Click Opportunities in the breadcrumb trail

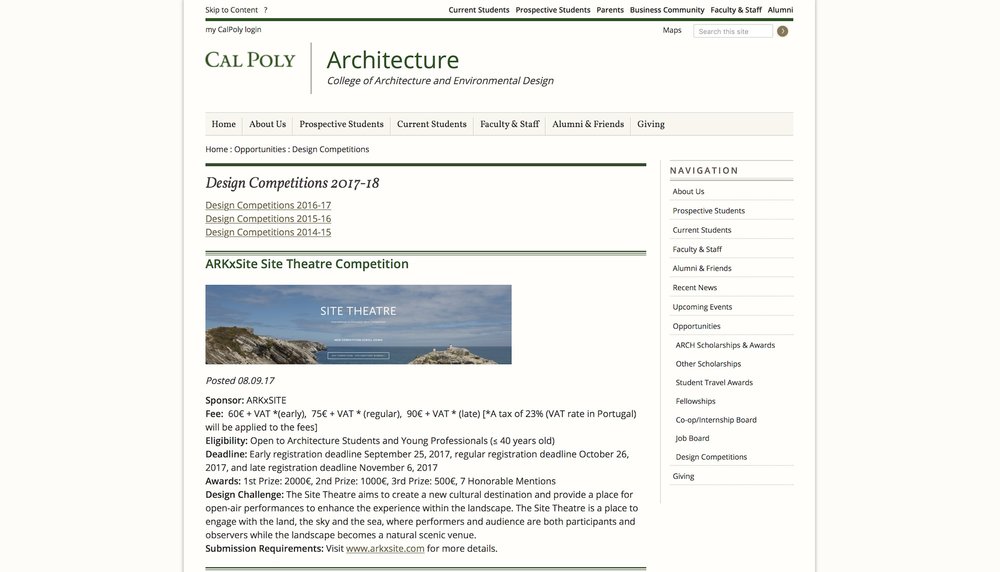point(260,149)
